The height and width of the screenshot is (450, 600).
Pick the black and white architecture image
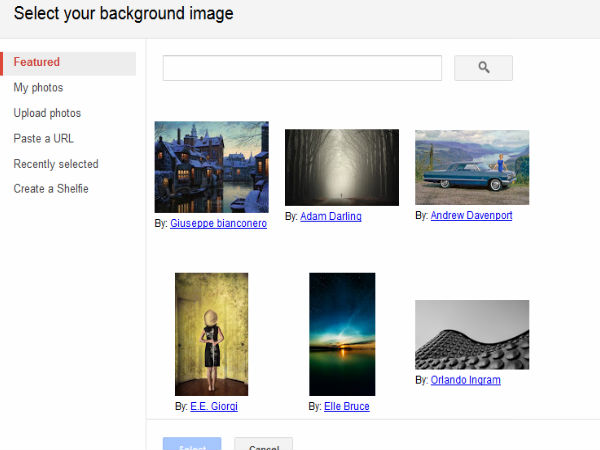point(472,335)
